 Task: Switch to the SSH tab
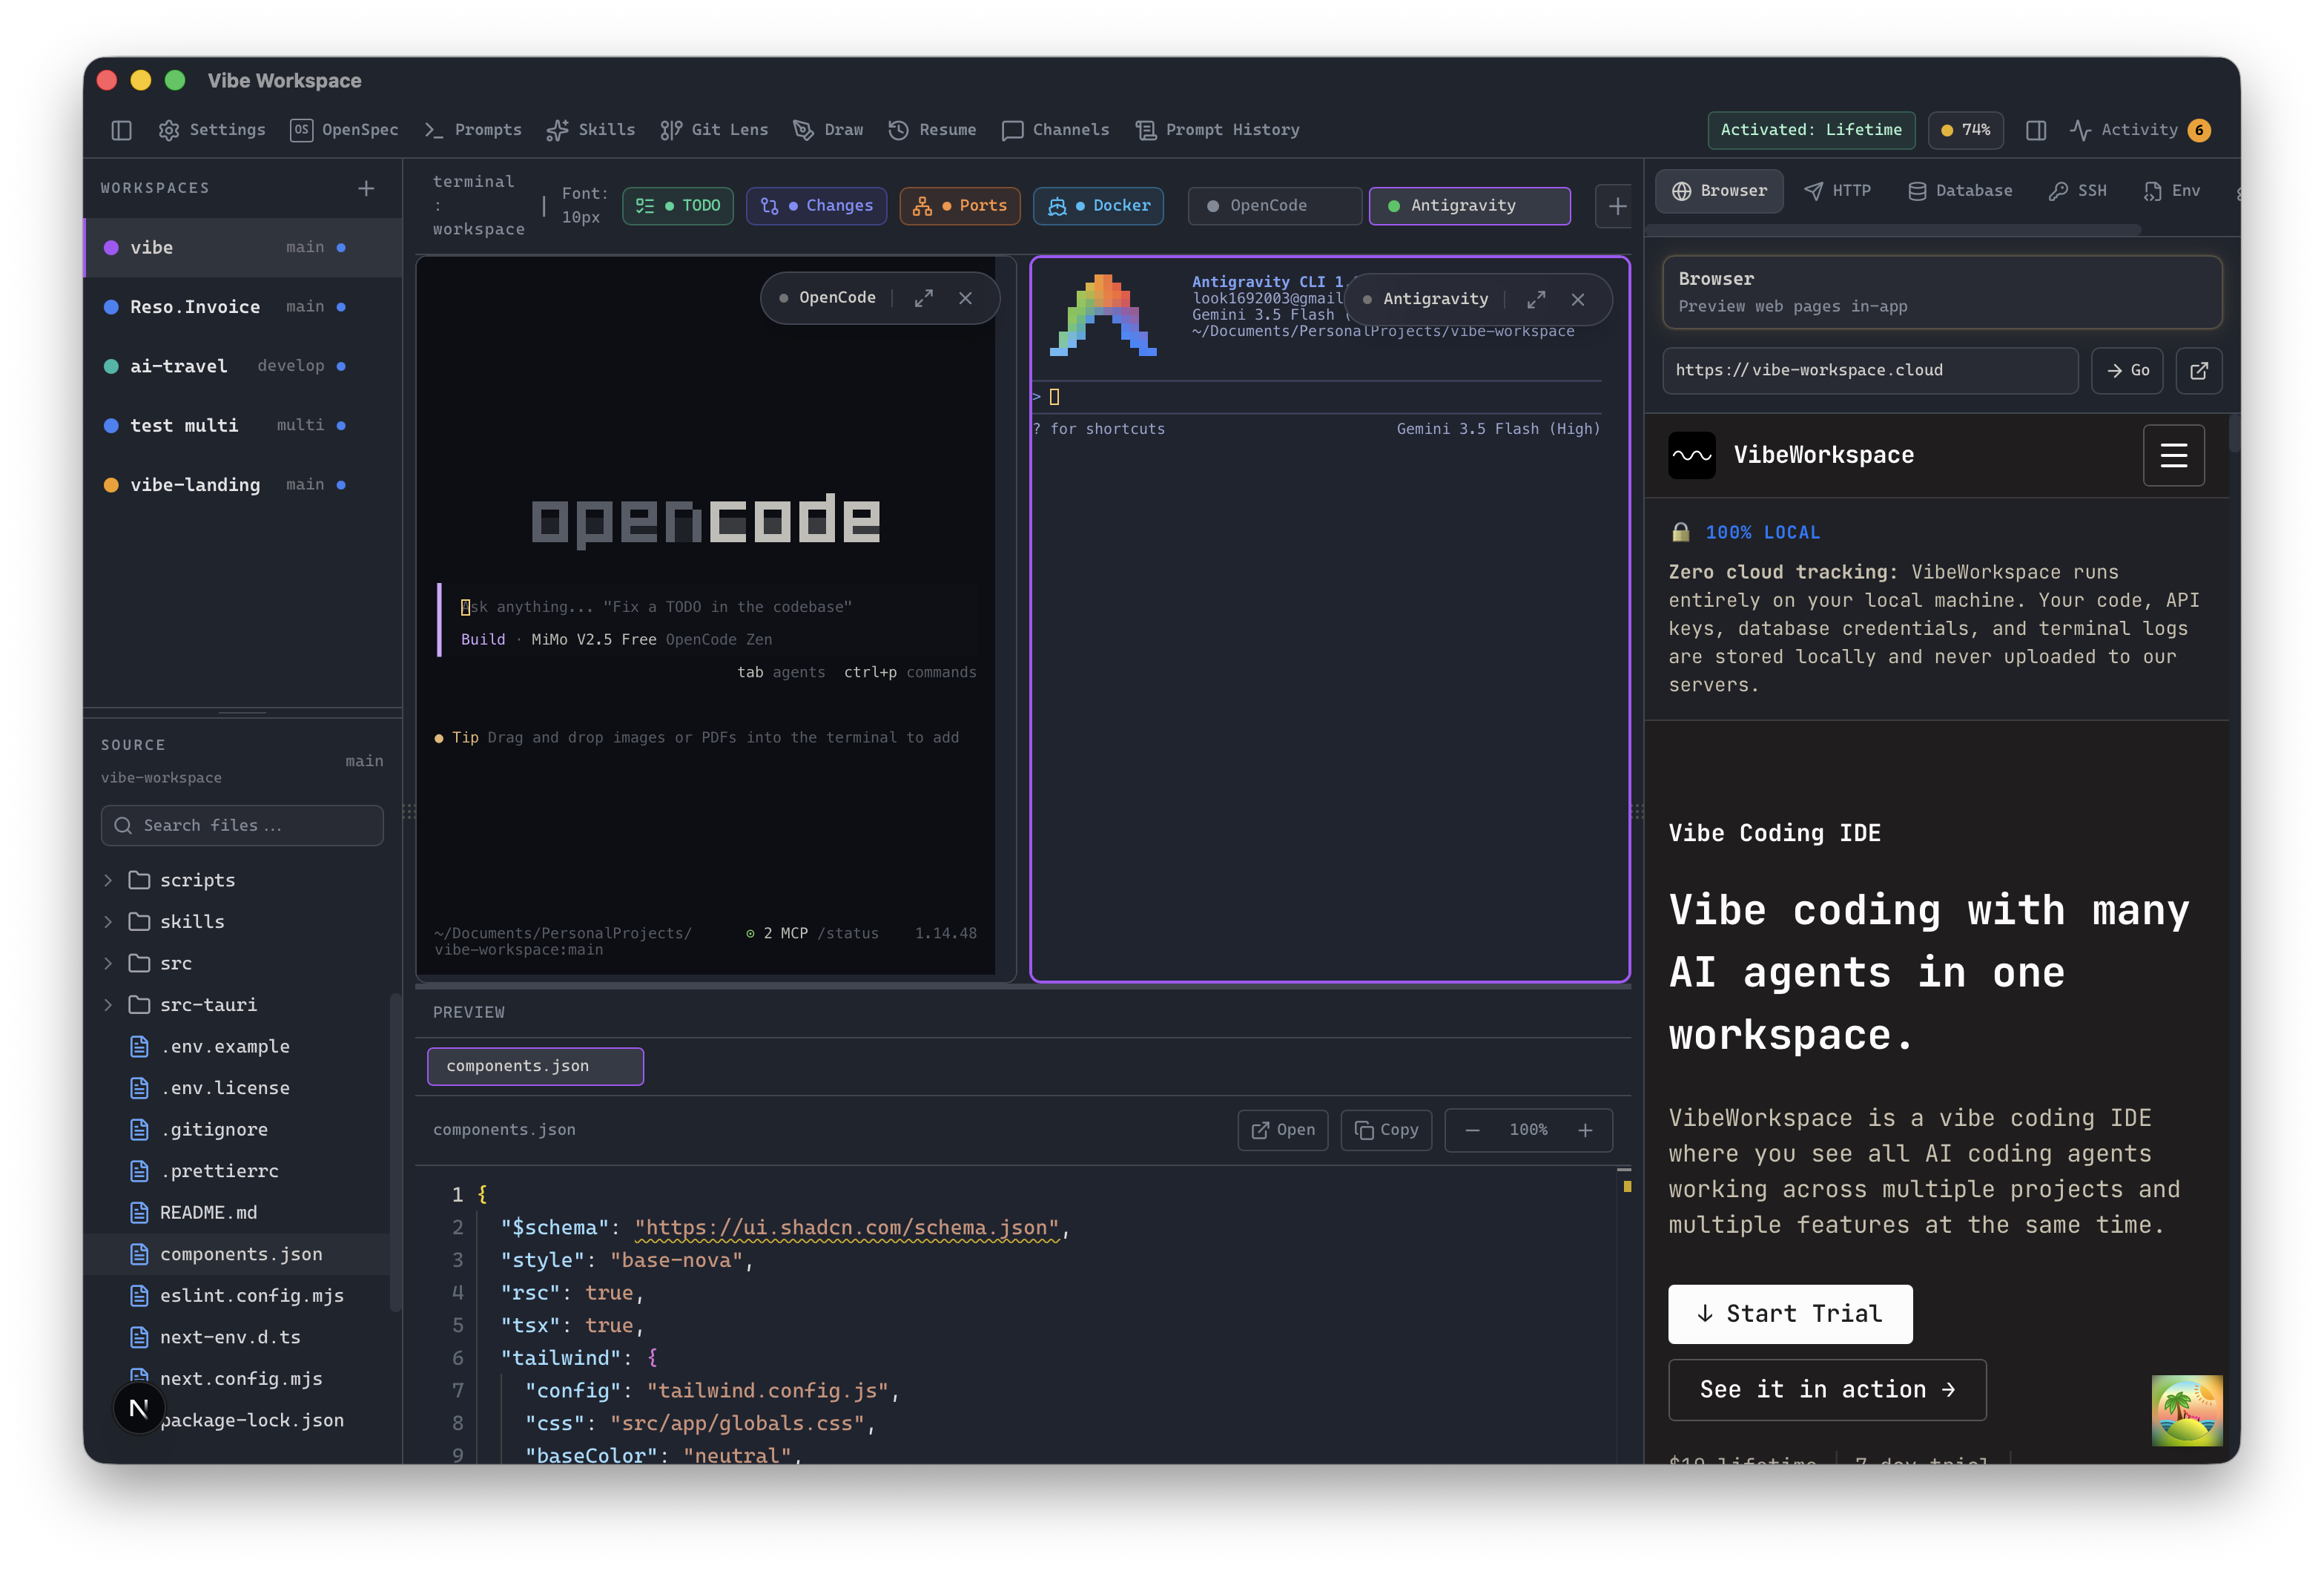coord(2077,191)
